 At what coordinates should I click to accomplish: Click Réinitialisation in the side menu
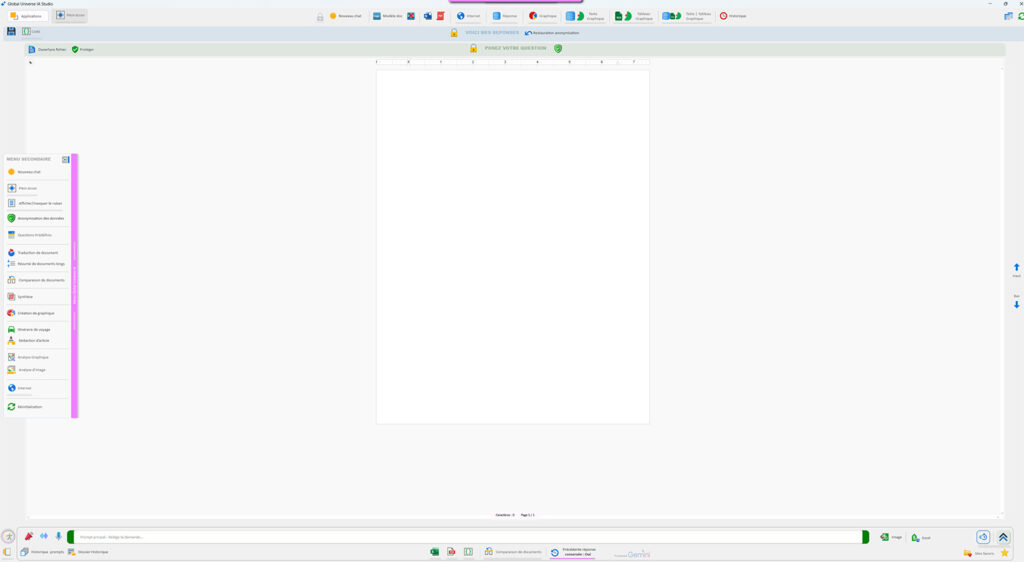point(25,407)
